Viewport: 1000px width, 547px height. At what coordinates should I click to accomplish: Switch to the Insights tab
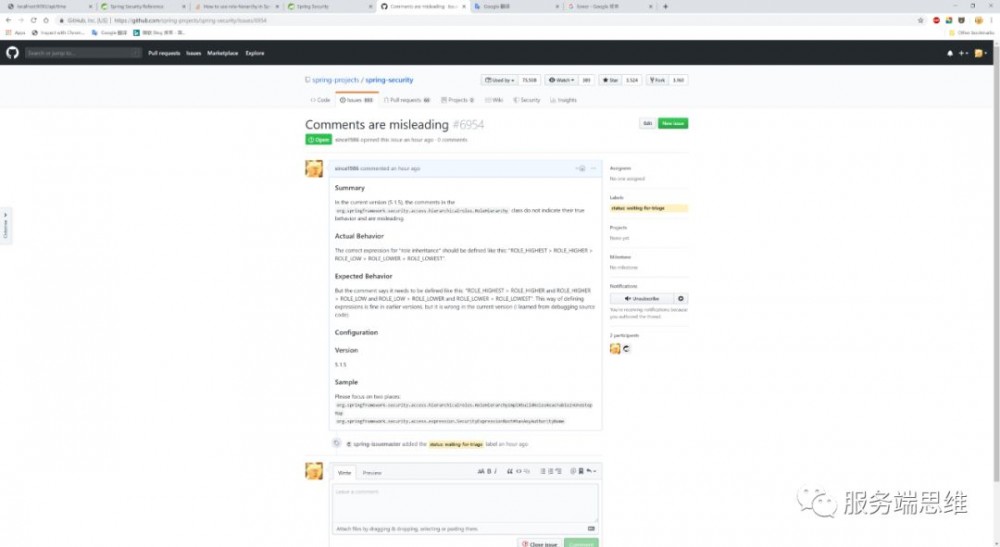[564, 100]
